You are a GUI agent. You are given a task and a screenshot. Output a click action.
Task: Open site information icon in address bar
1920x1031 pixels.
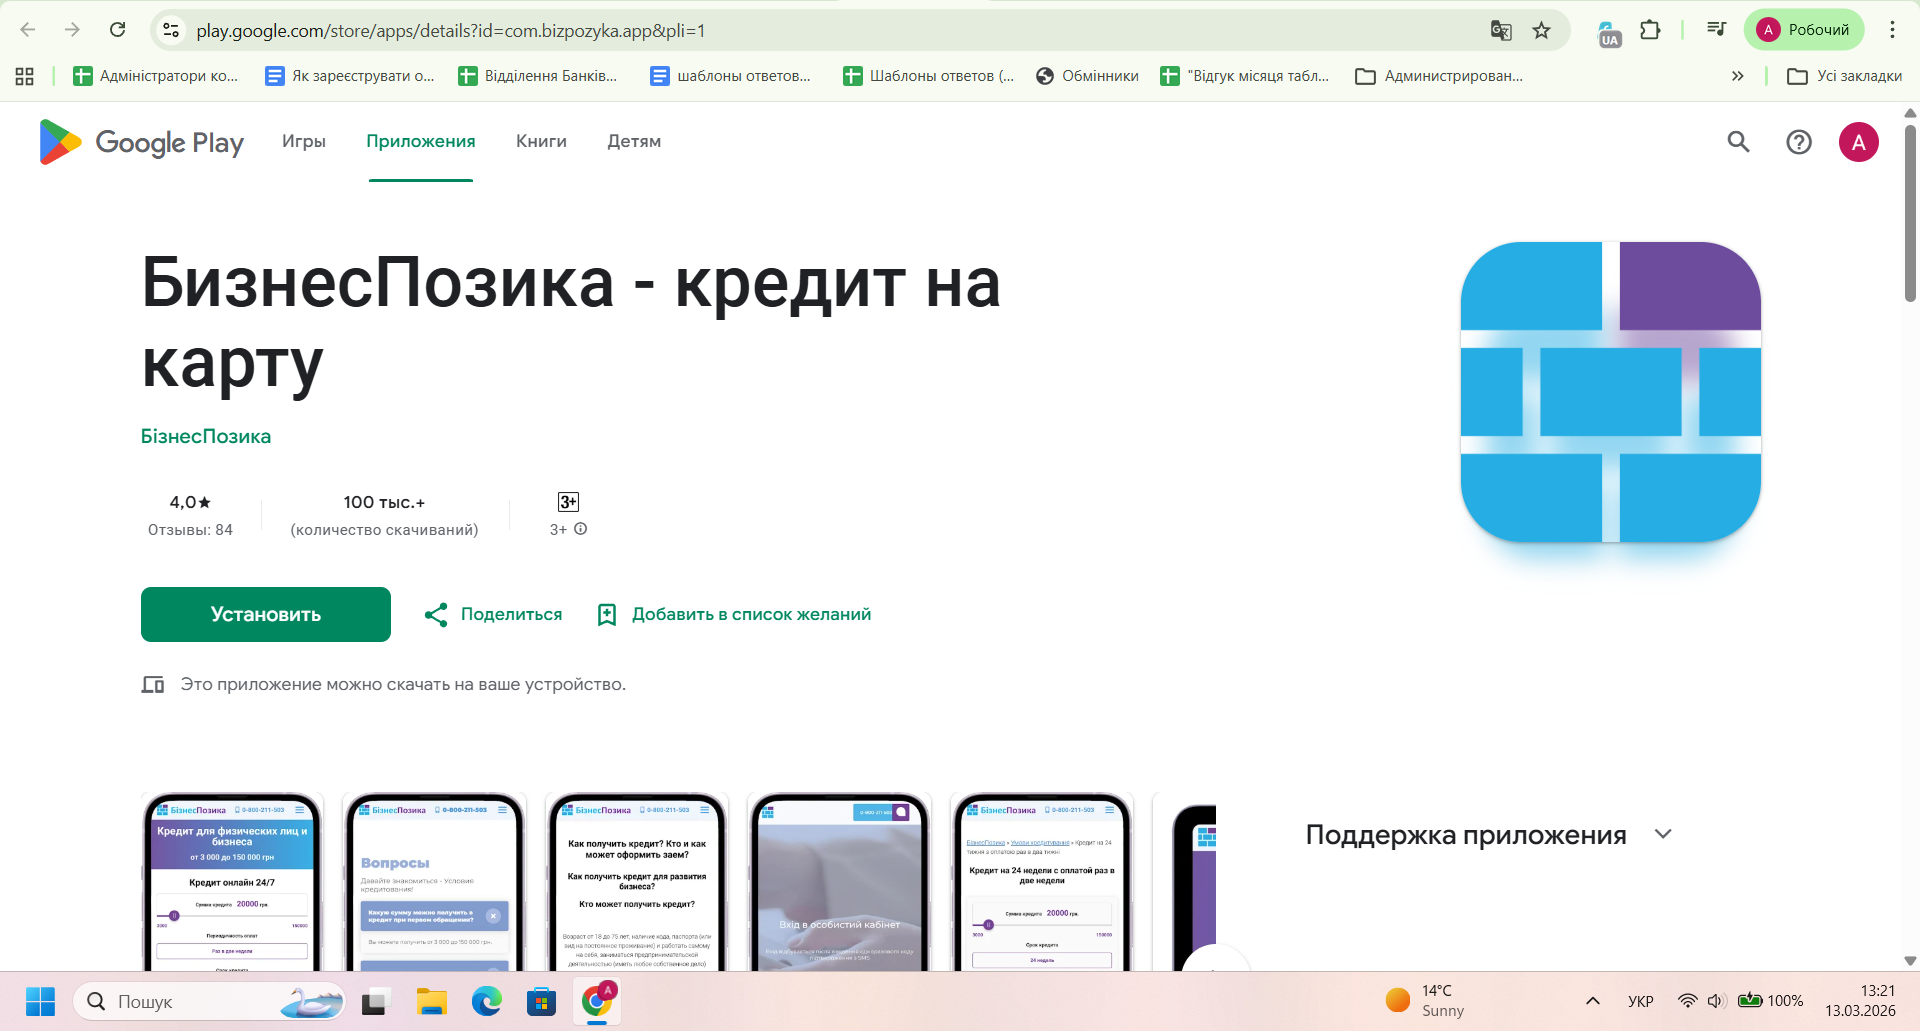[171, 30]
